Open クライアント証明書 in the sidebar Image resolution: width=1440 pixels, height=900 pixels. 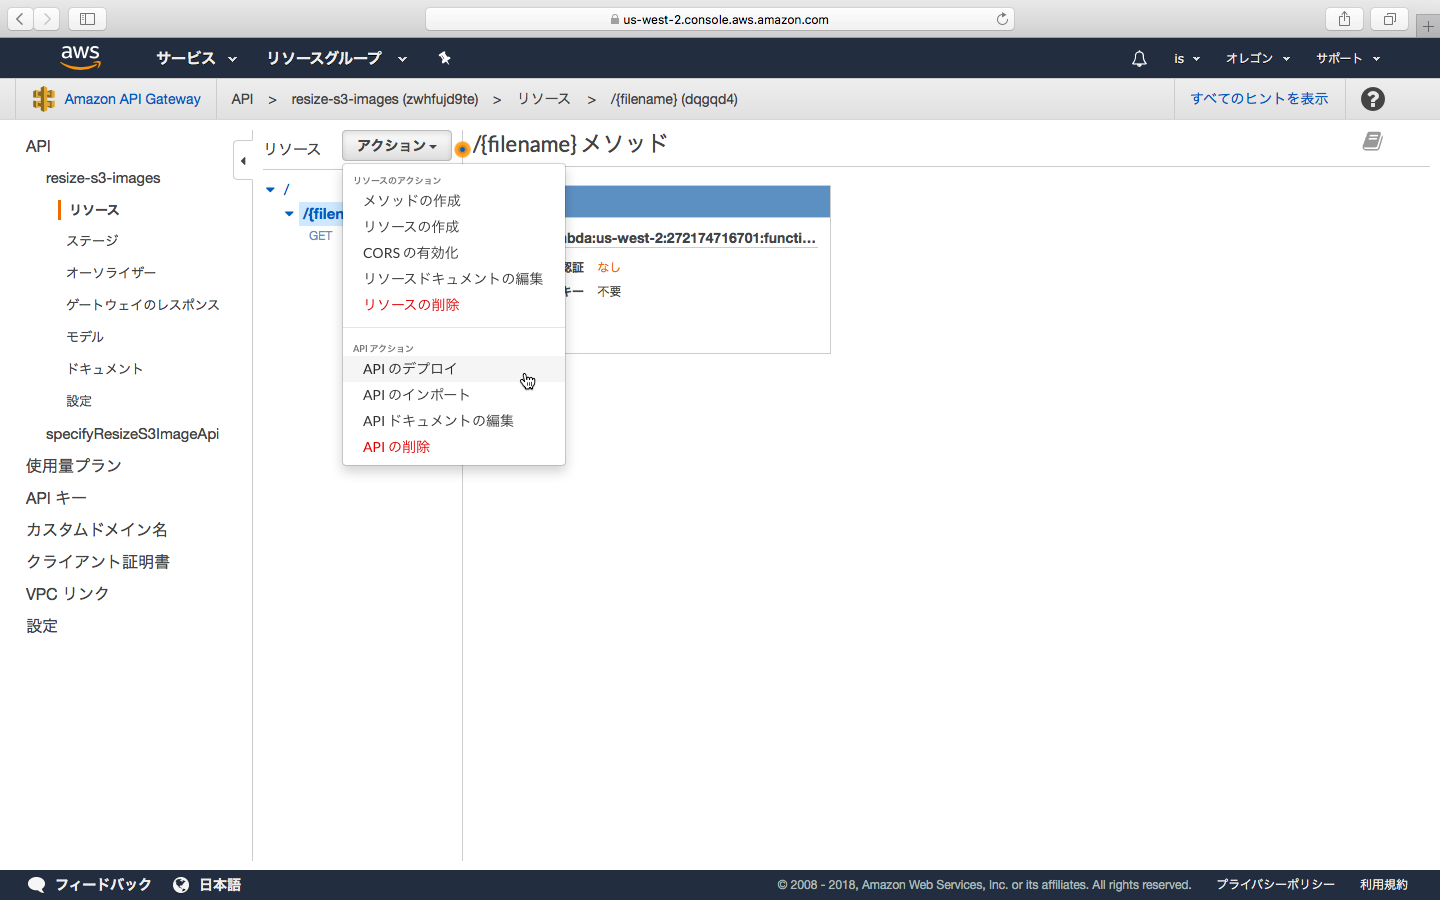coord(98,562)
